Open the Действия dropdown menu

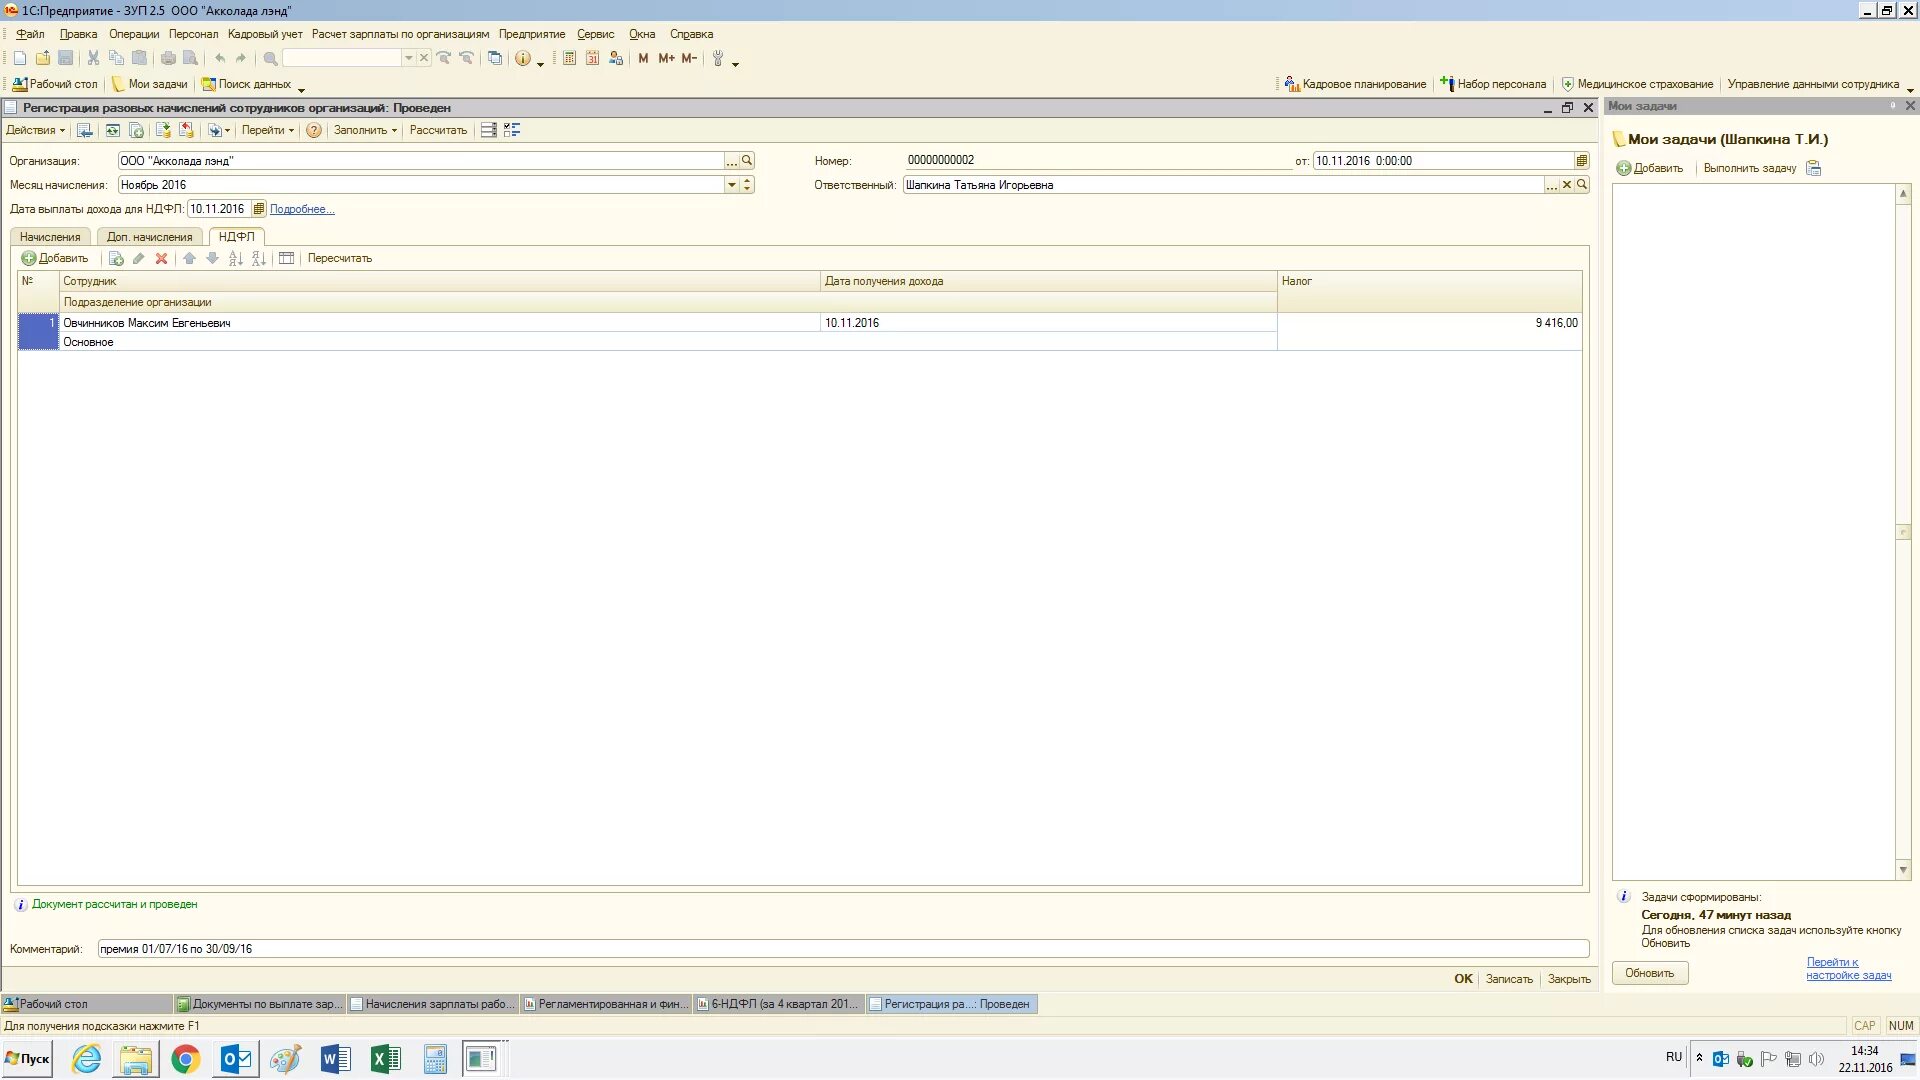click(35, 130)
